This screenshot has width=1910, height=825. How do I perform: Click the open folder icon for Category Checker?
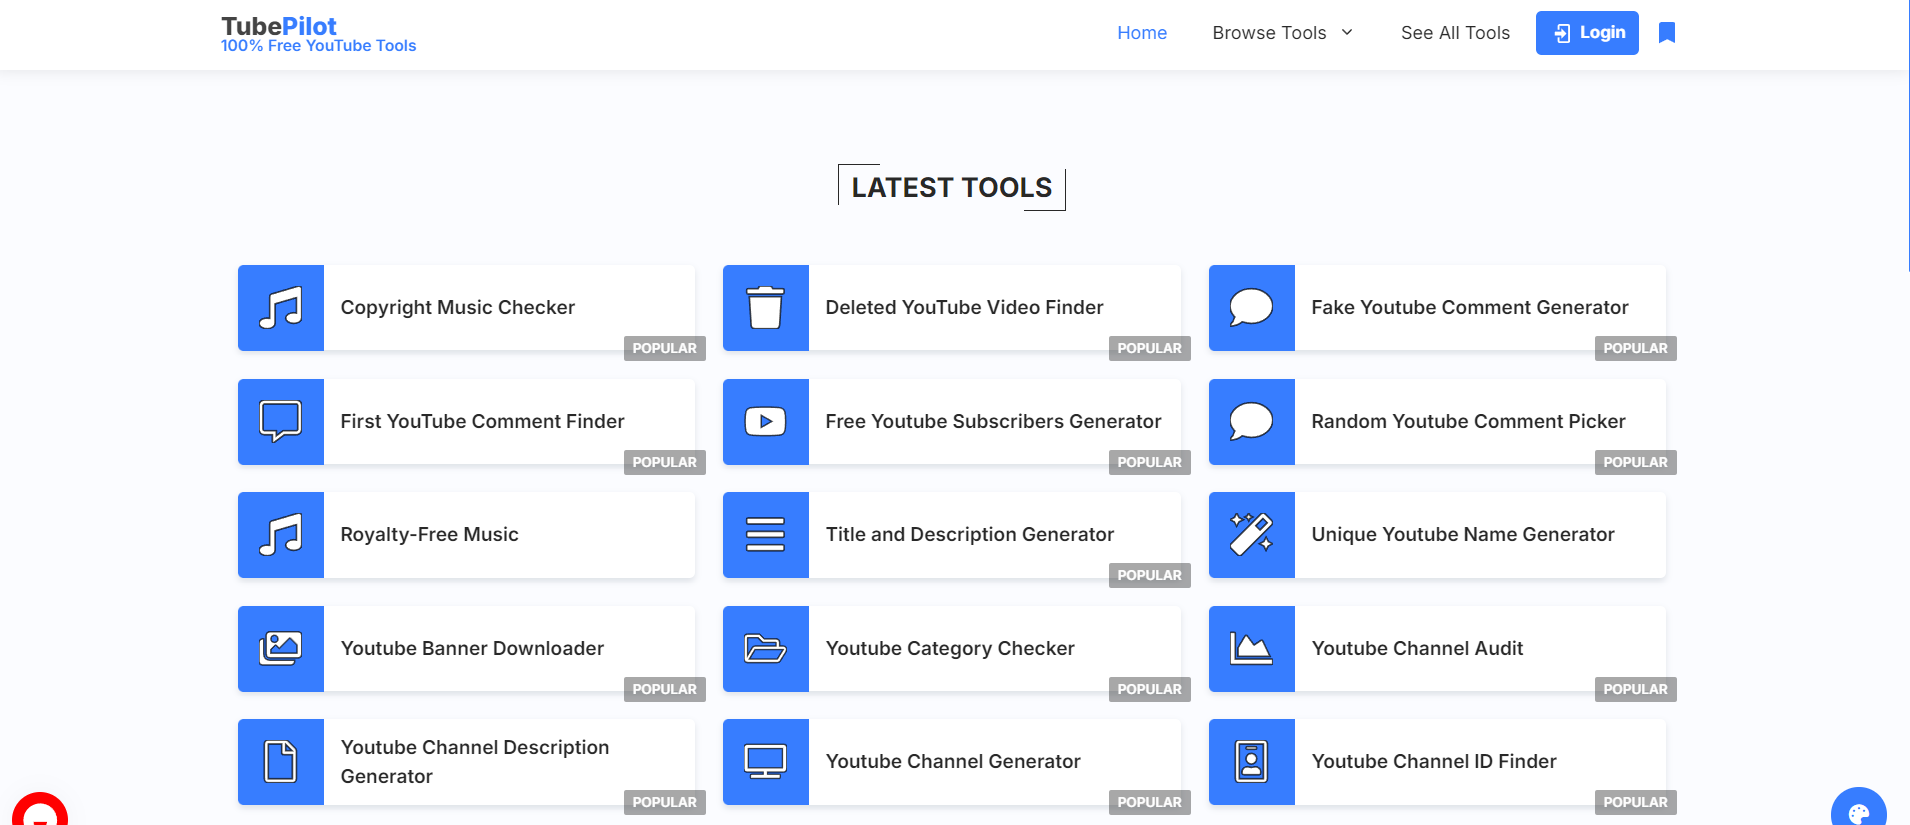[765, 649]
